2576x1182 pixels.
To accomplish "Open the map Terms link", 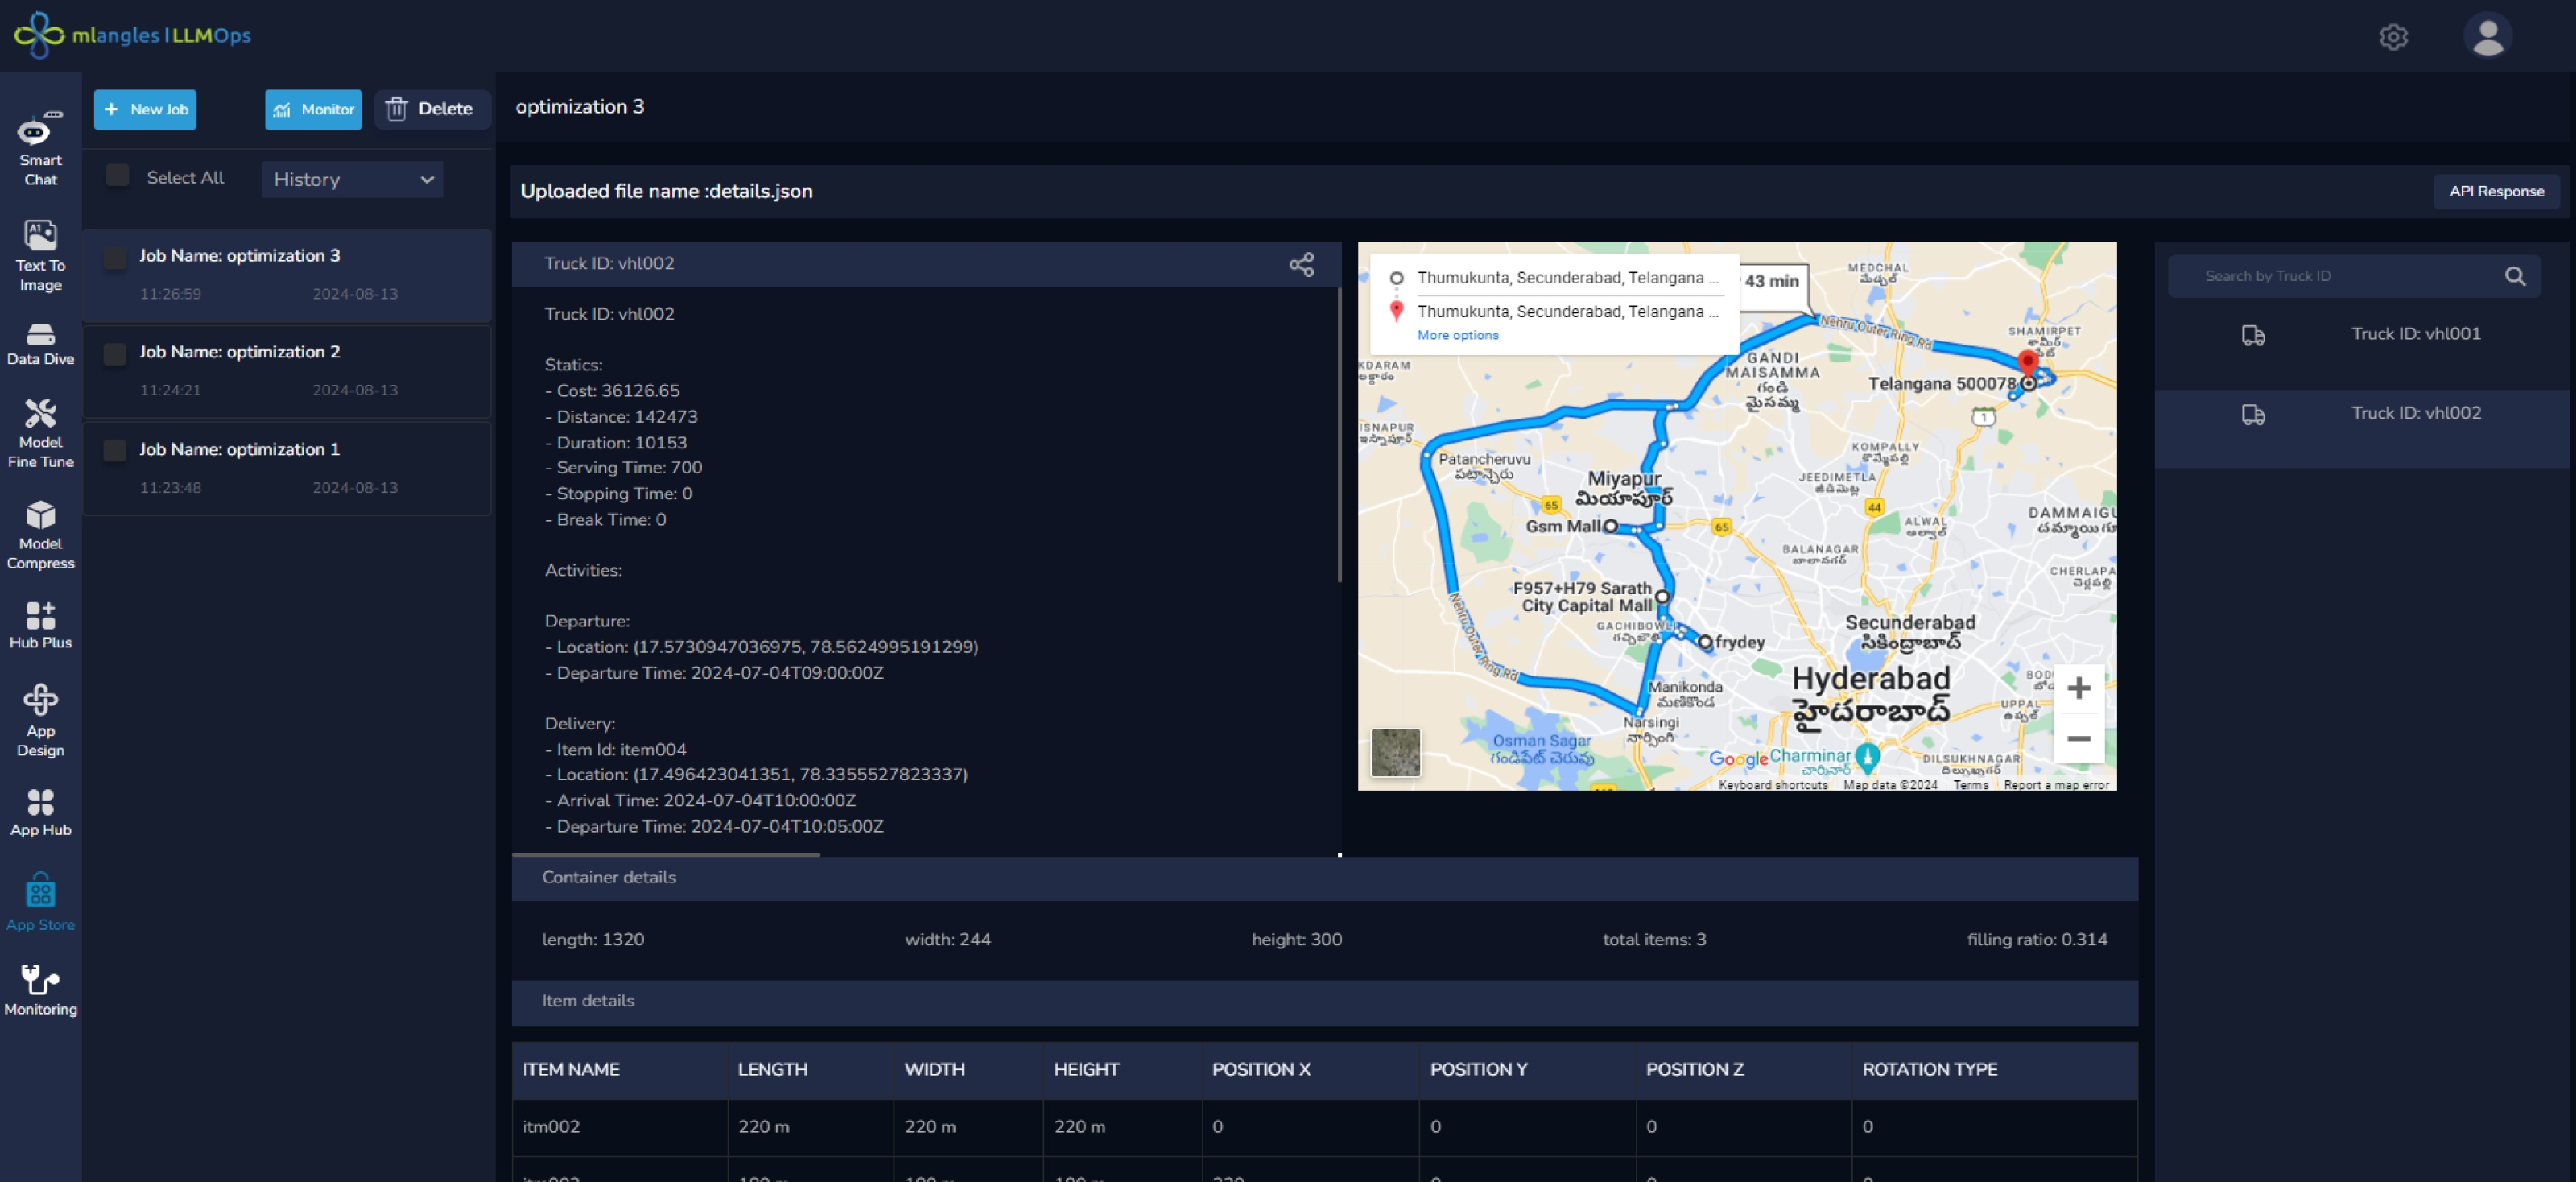I will [1971, 785].
